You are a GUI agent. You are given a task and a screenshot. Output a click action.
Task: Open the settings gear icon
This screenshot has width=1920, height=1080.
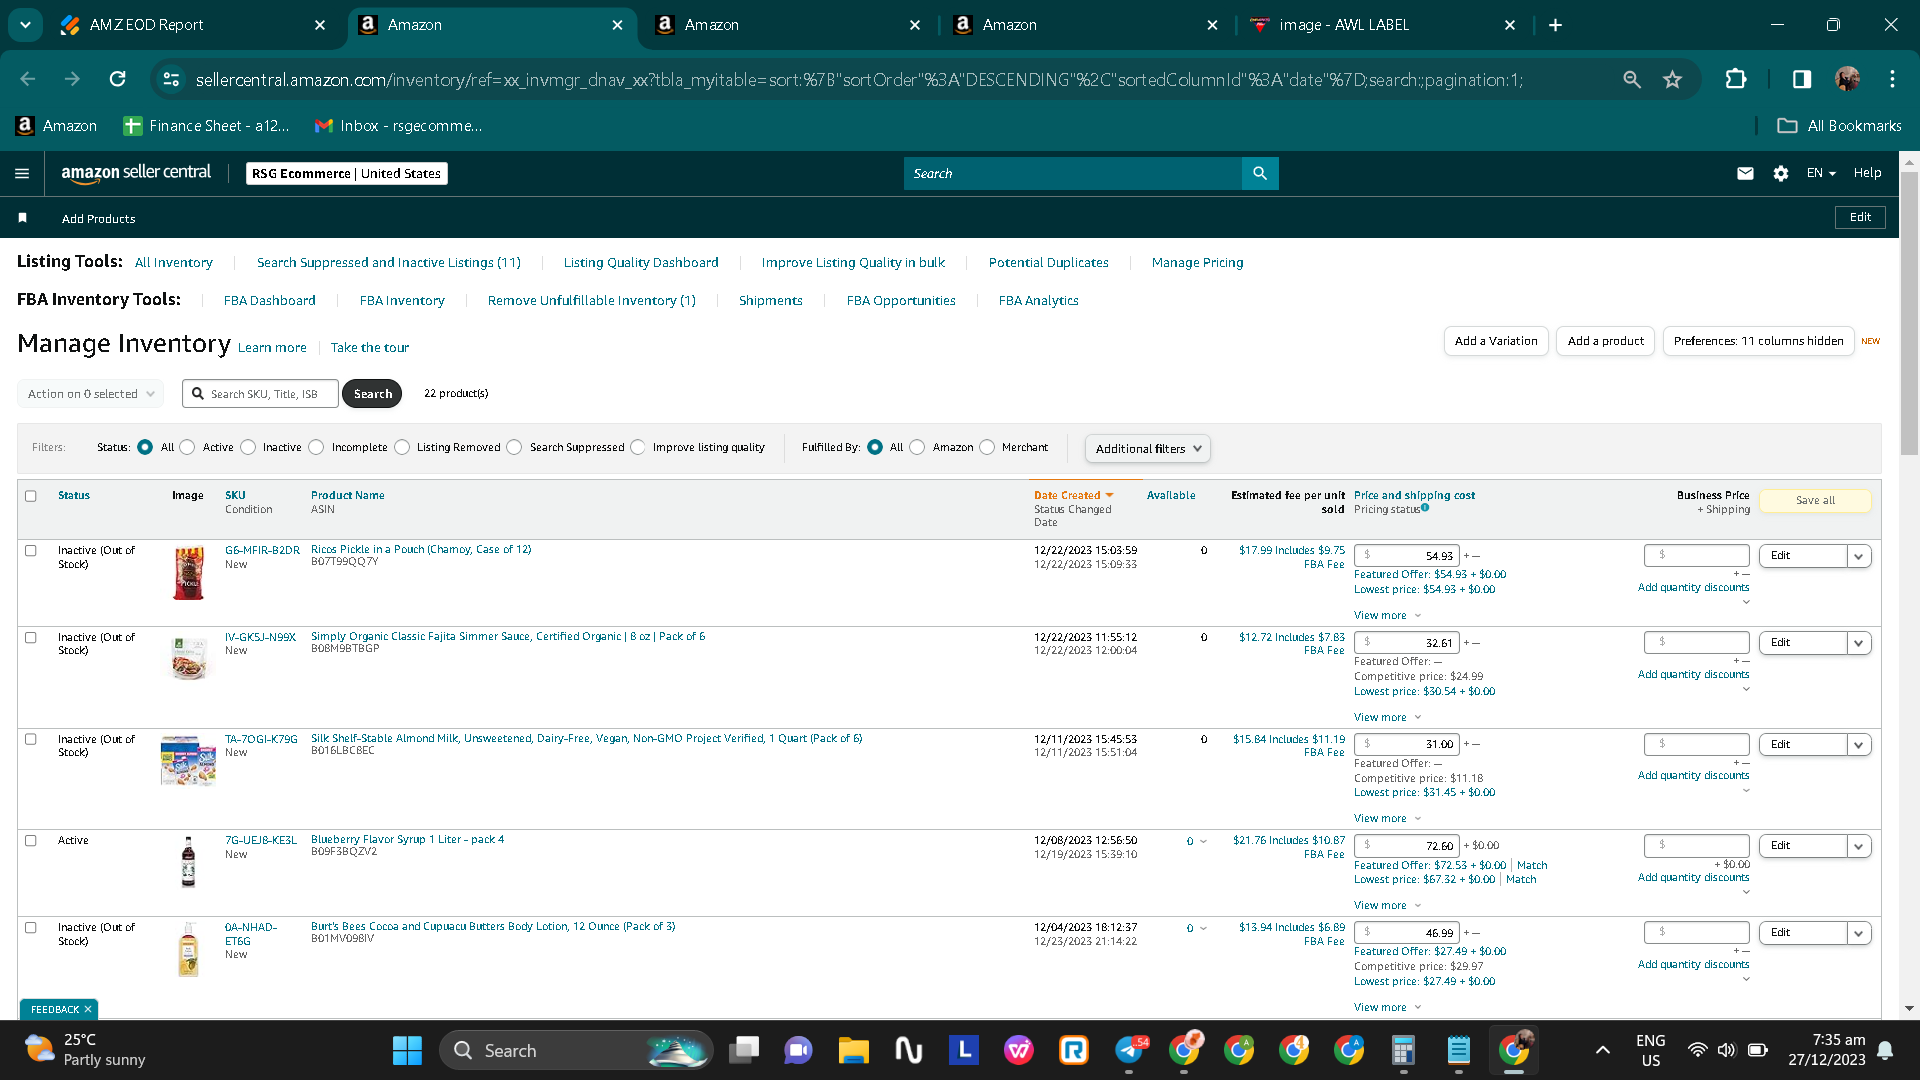(1781, 173)
